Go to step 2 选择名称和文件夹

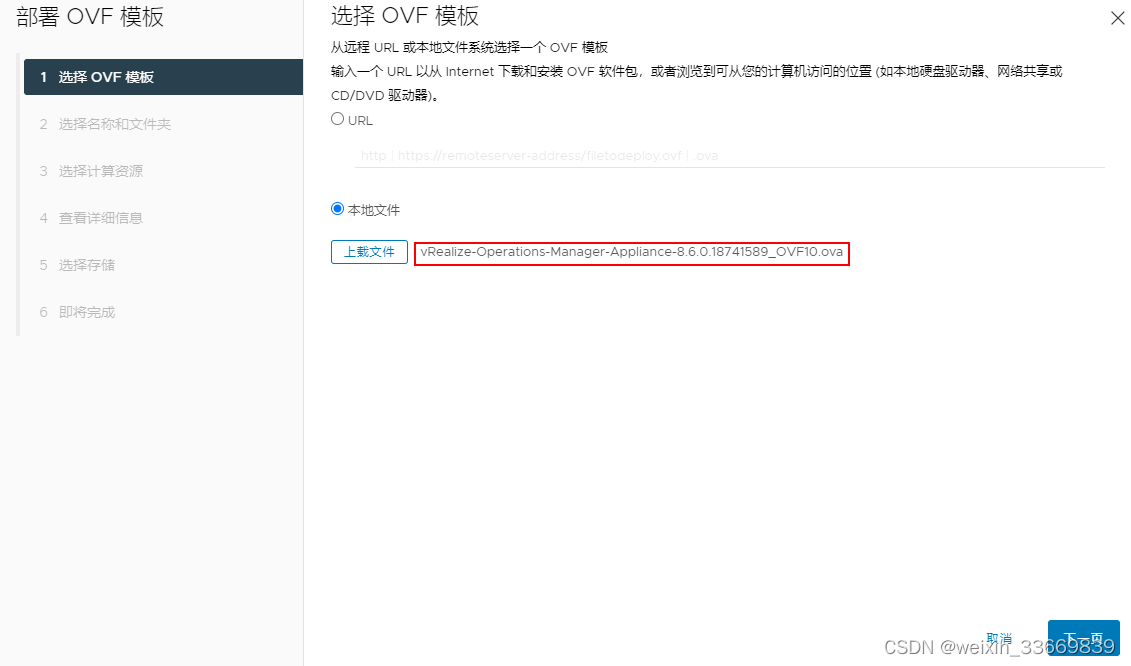pos(105,124)
